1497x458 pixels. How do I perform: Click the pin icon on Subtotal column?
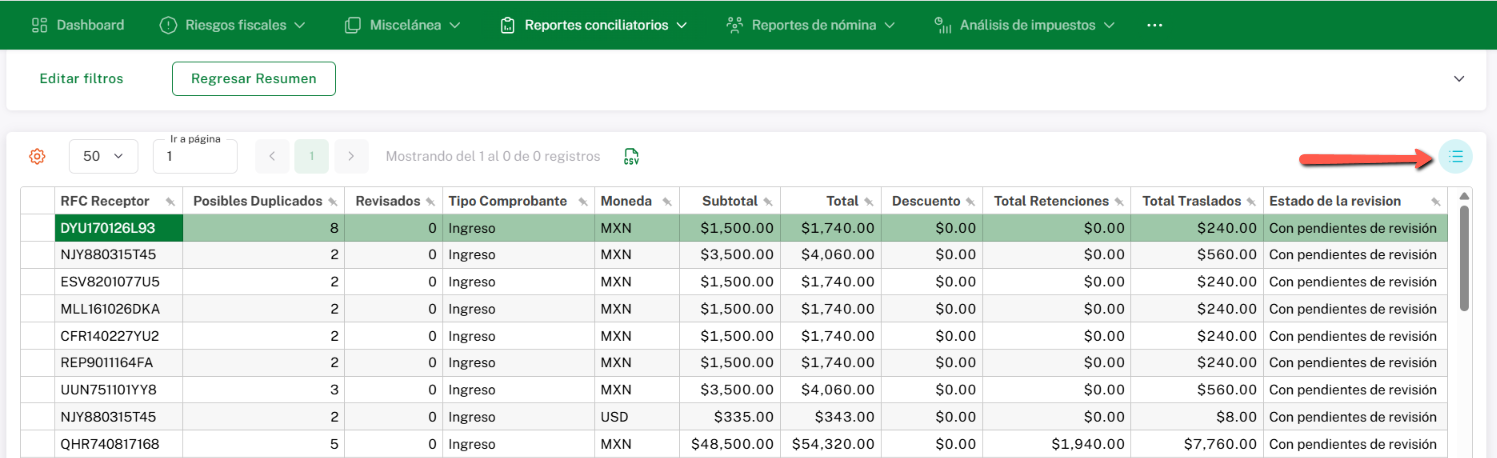(x=767, y=202)
